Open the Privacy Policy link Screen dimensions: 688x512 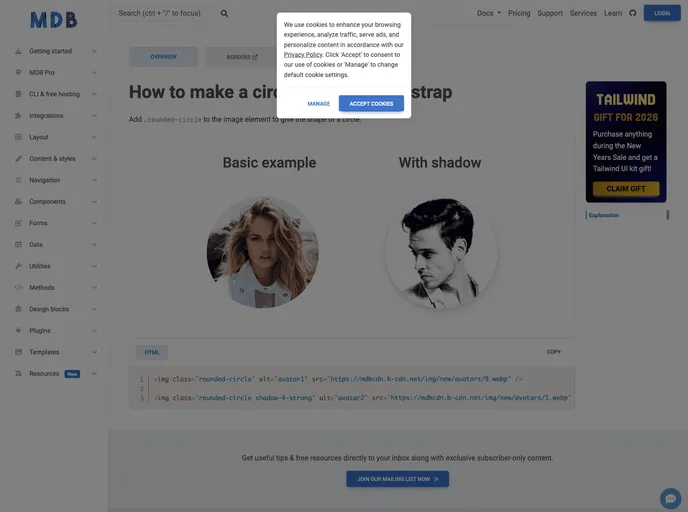pyautogui.click(x=303, y=55)
